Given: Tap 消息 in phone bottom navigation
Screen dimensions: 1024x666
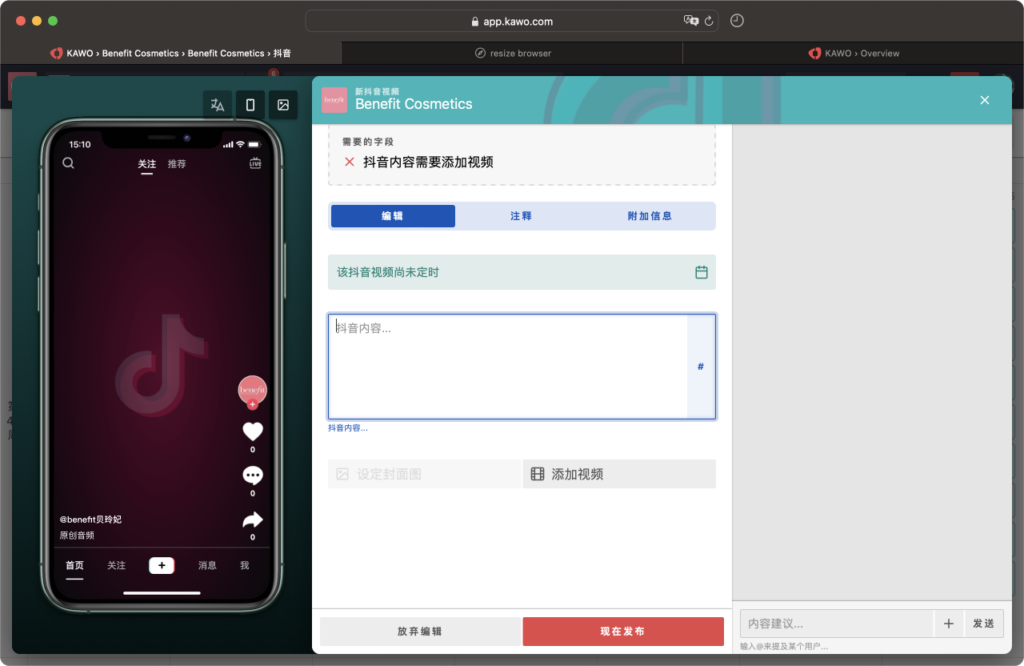Looking at the screenshot, I should click(x=207, y=565).
